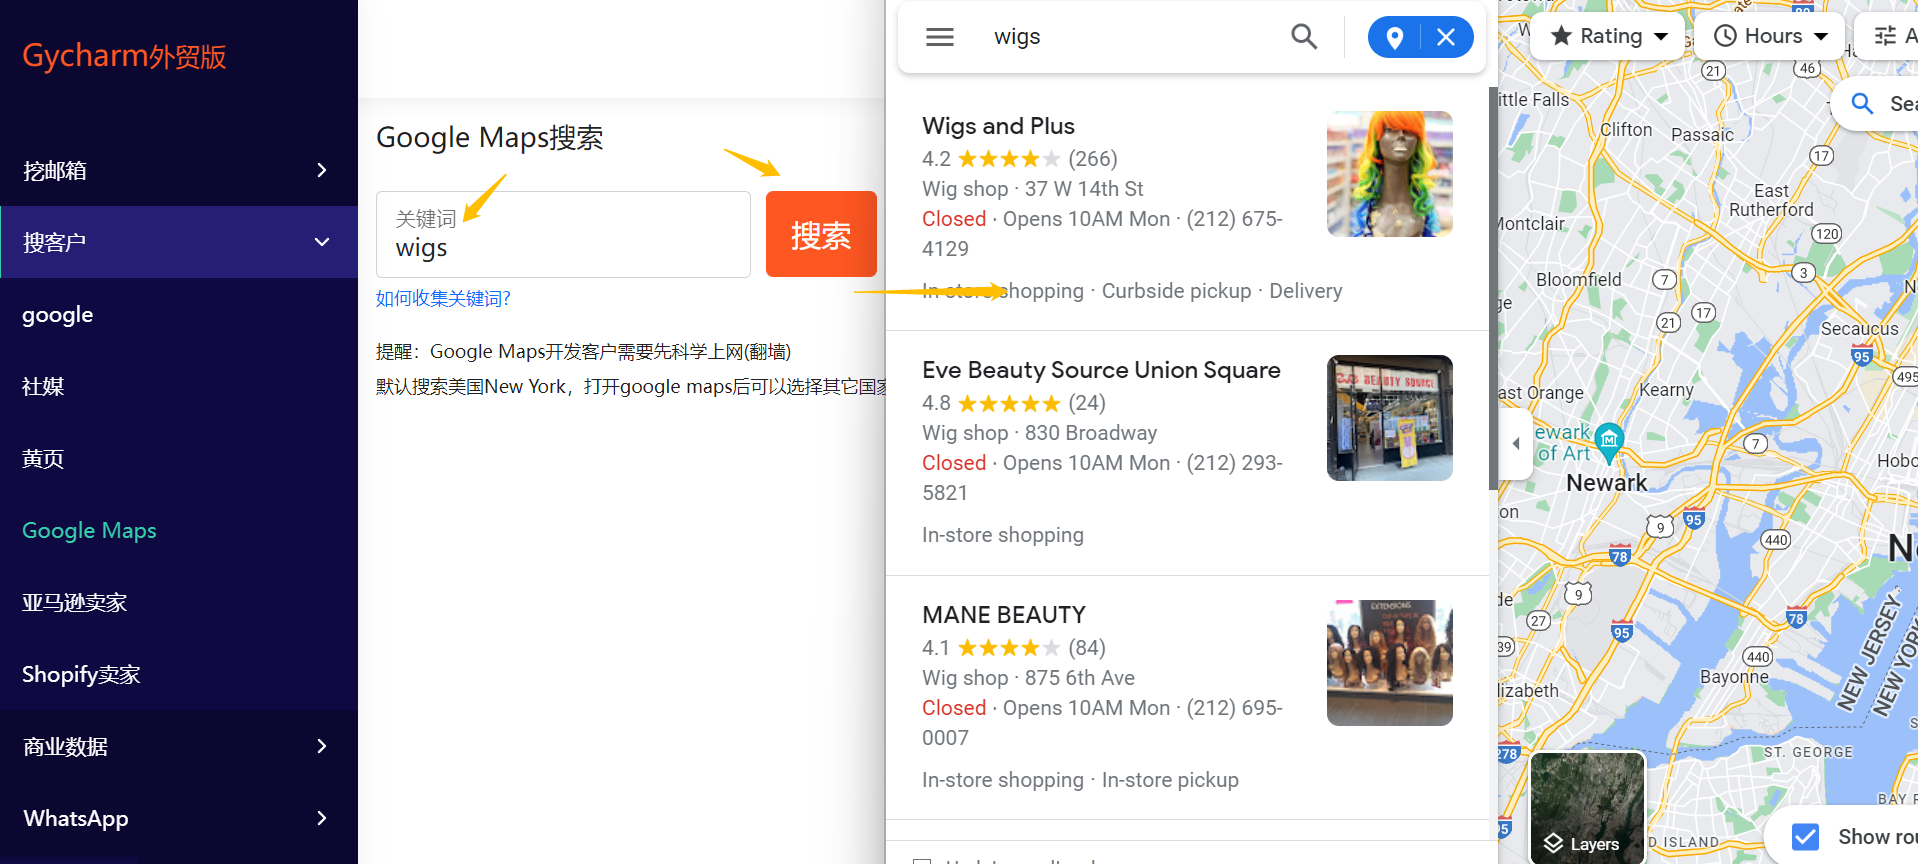Open the Hours filter dropdown
Viewport: 1918px width, 864px height.
(1771, 36)
